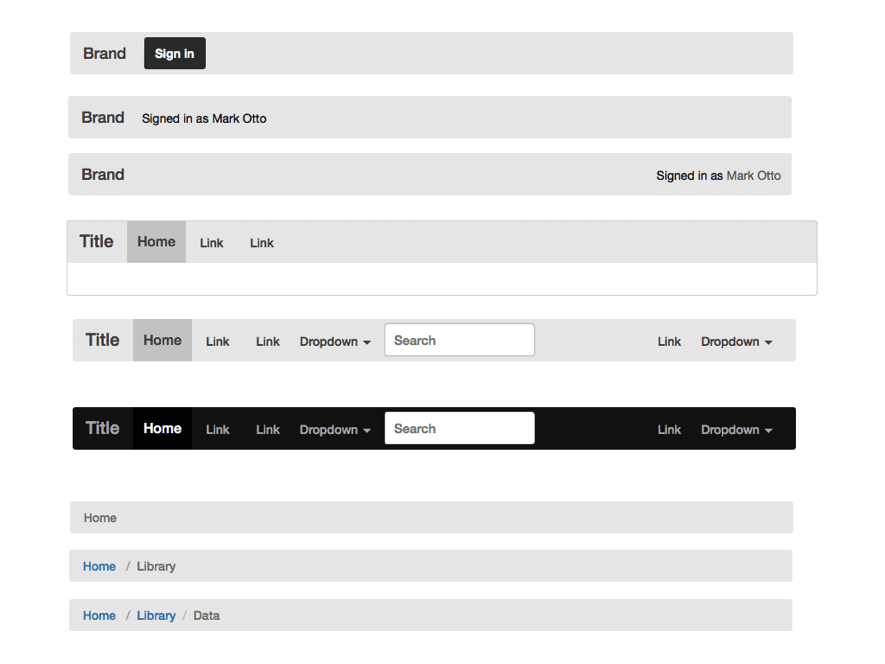Expand left Dropdown in the light navbar
885x664 pixels.
[x=335, y=342]
